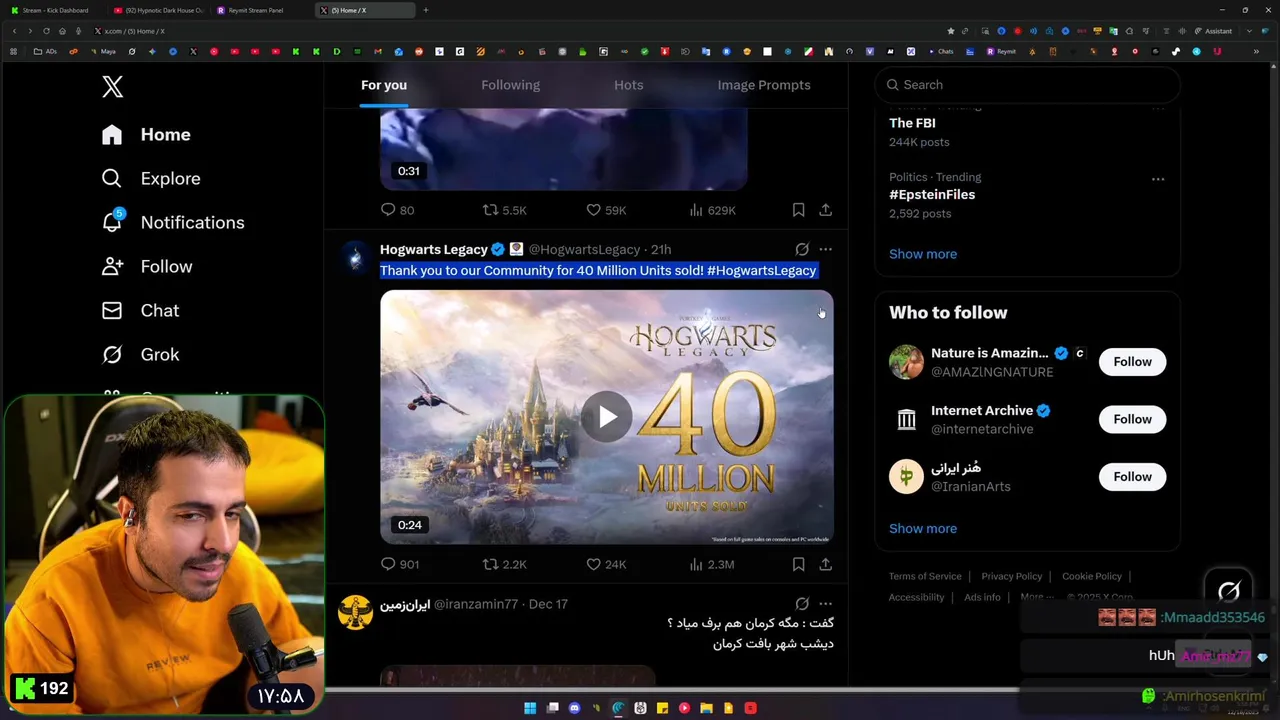Viewport: 1280px width, 720px height.
Task: Click the X logo in sidebar
Action: 113,87
